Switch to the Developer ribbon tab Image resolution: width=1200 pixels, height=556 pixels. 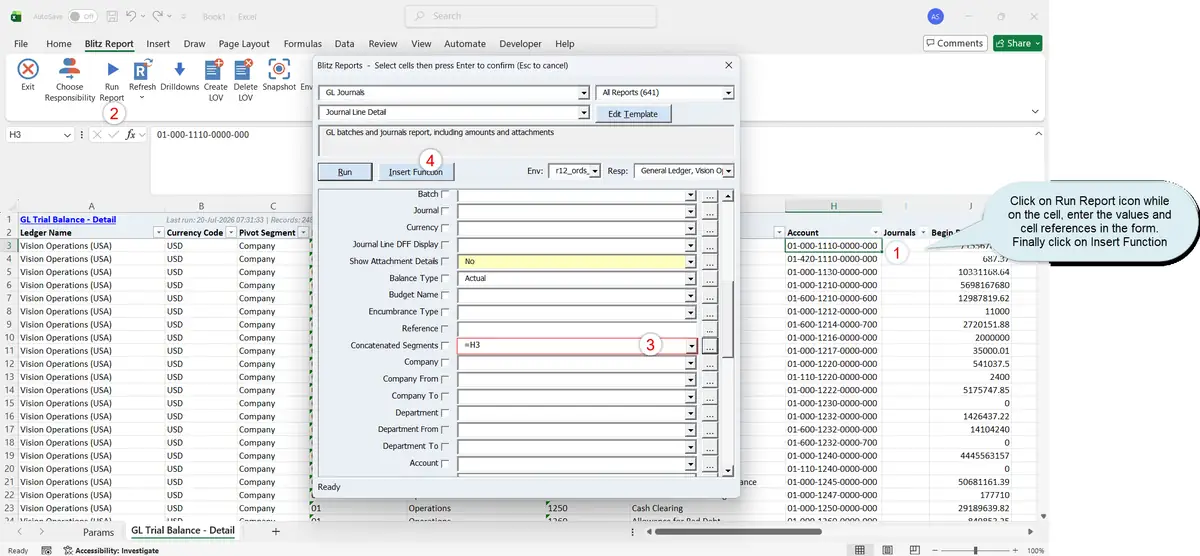coord(520,44)
